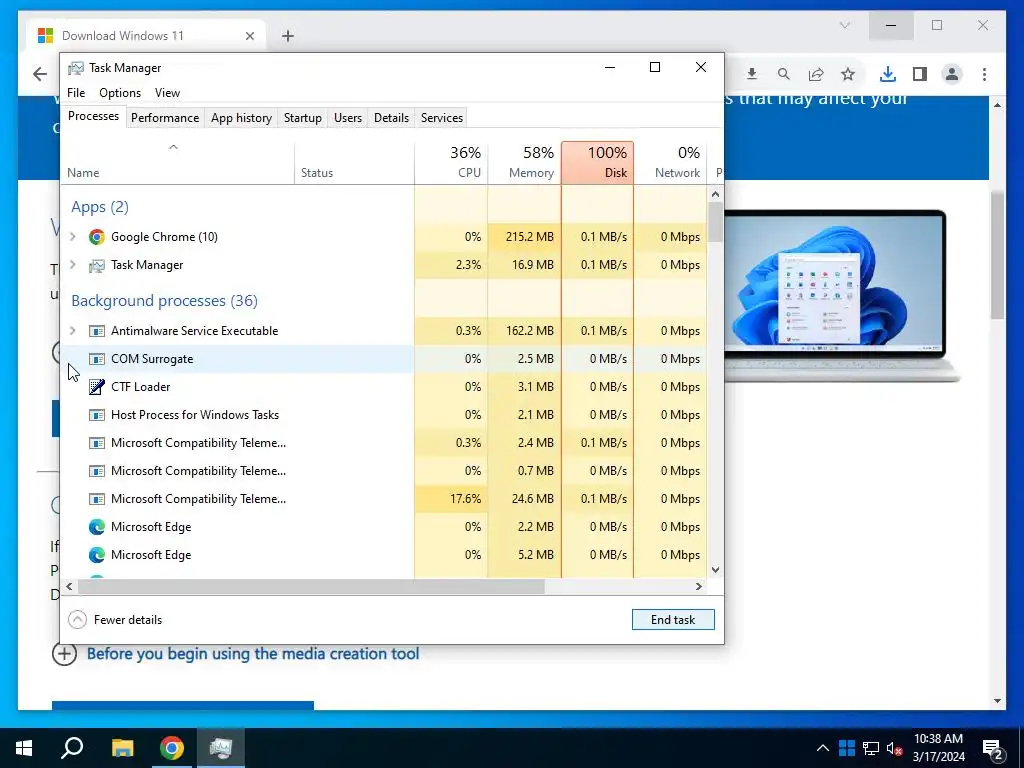Sort by the Memory column header
Screen dimensions: 1024x768
pyautogui.click(x=524, y=163)
